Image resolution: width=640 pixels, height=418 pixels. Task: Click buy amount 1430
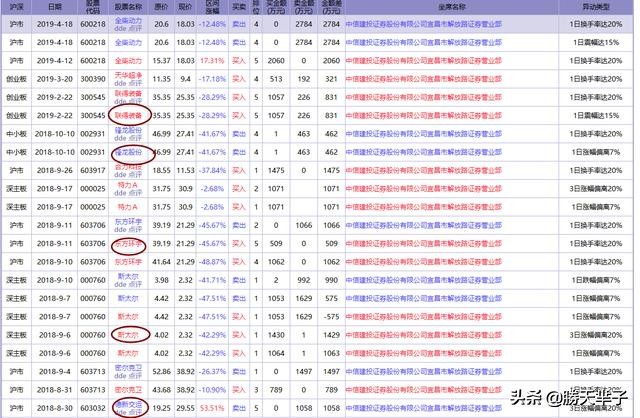(276, 335)
